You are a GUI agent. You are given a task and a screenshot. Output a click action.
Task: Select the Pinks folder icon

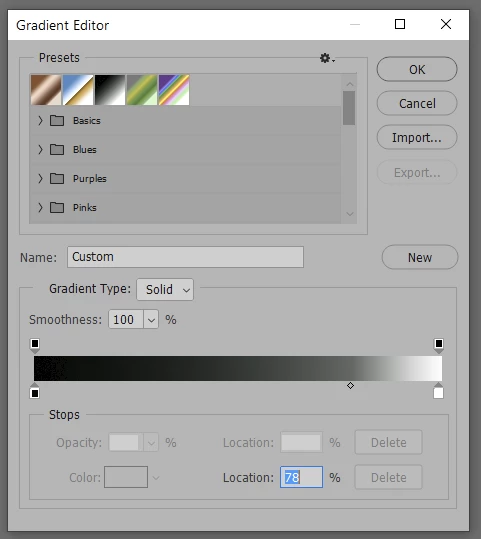[57, 208]
